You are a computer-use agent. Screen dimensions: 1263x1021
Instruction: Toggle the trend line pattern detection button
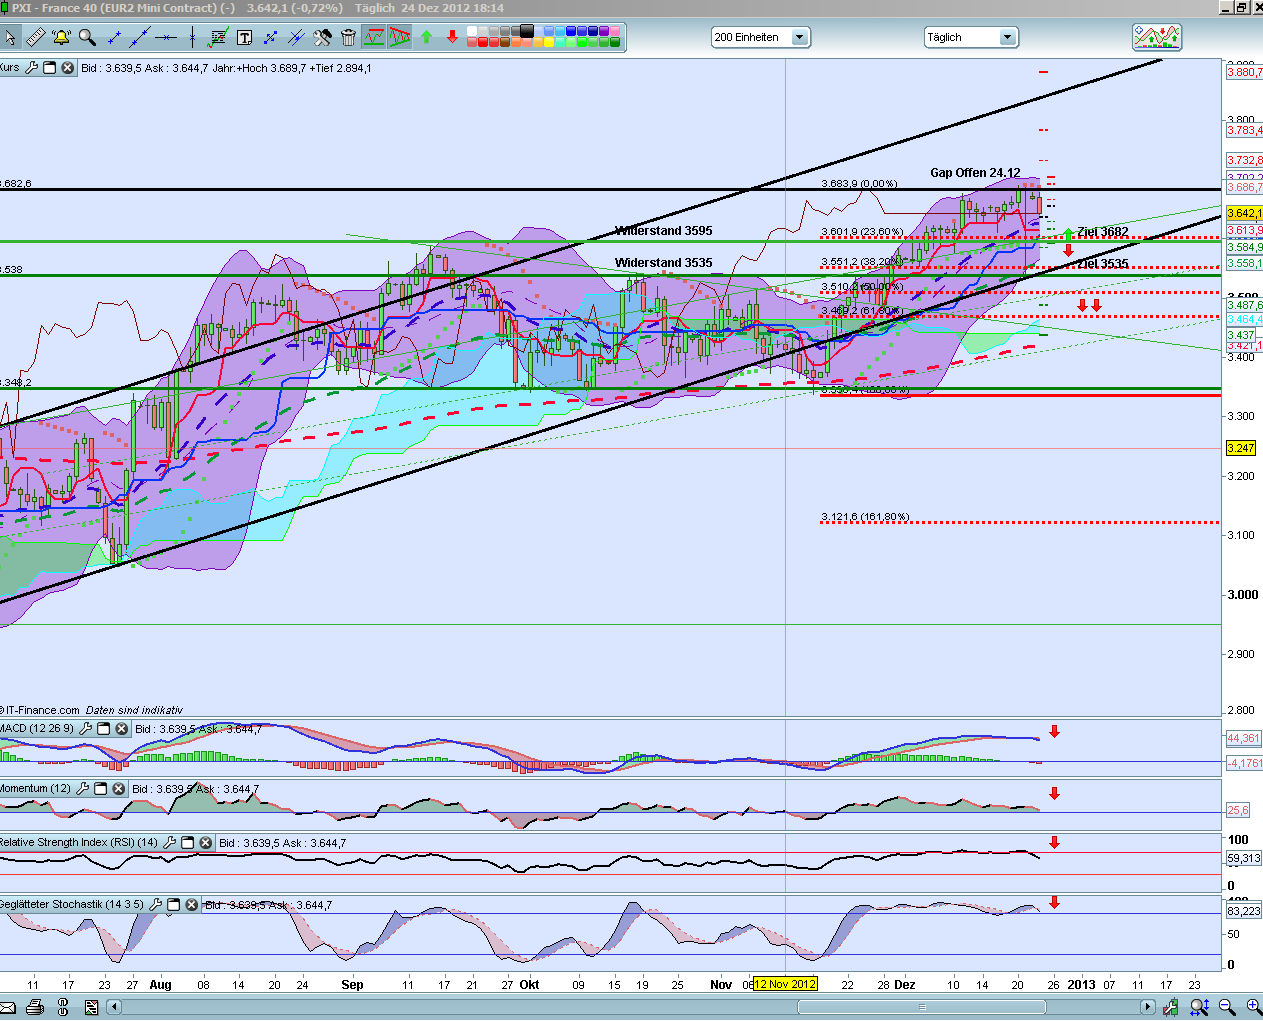pos(374,37)
